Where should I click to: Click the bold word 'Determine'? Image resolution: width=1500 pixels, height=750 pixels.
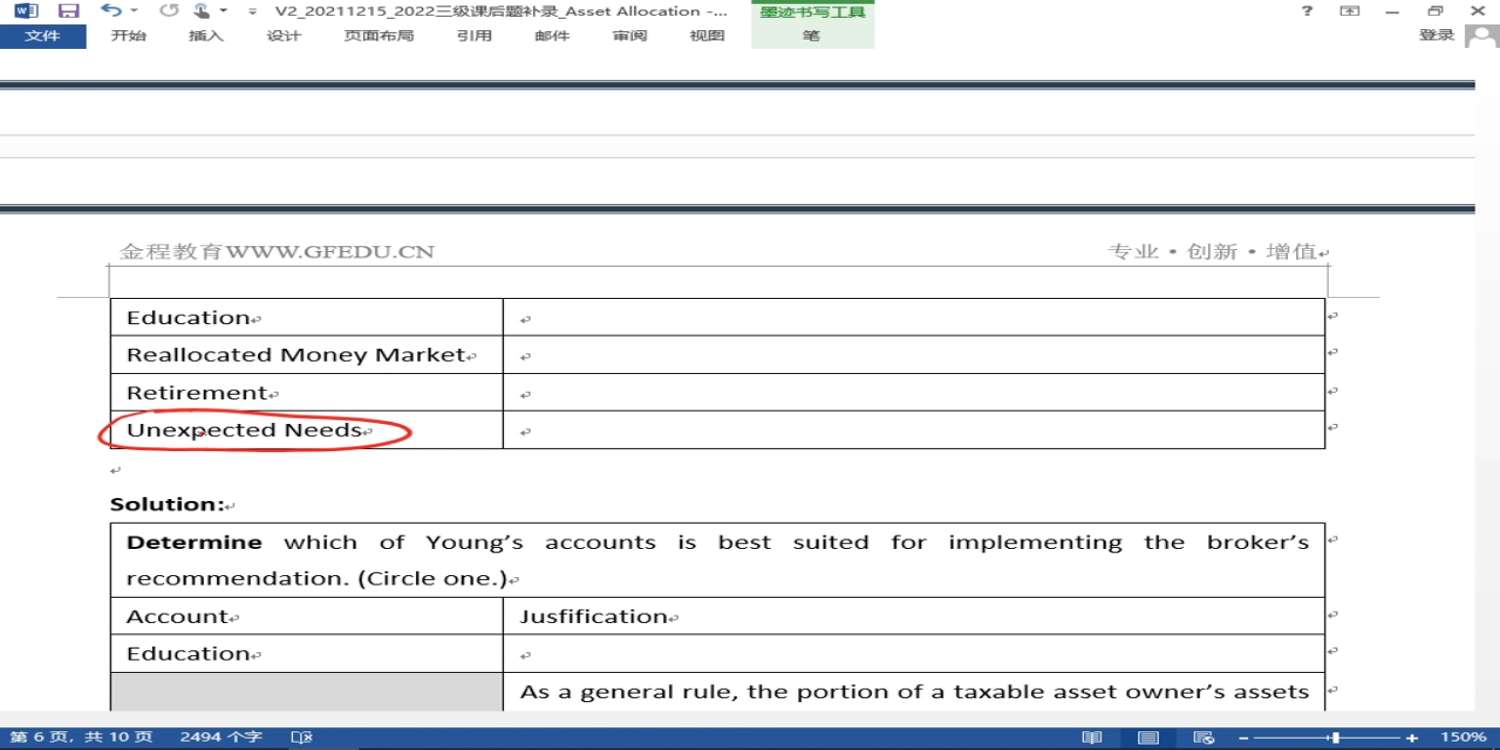coord(194,543)
